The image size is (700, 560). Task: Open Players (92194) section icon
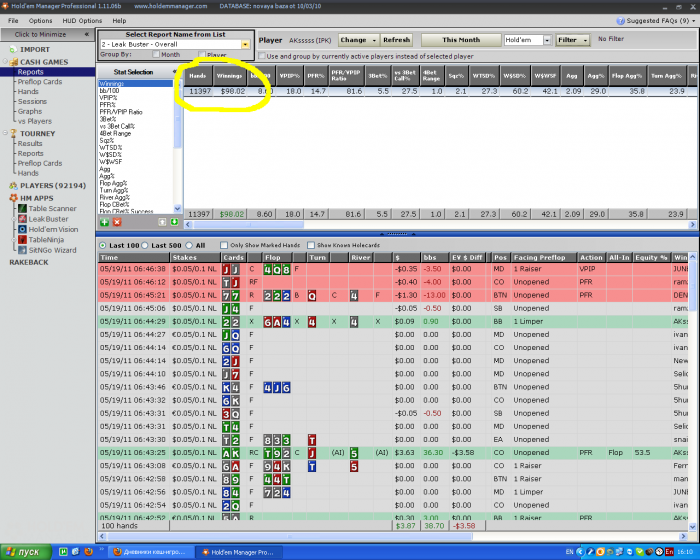pos(13,186)
